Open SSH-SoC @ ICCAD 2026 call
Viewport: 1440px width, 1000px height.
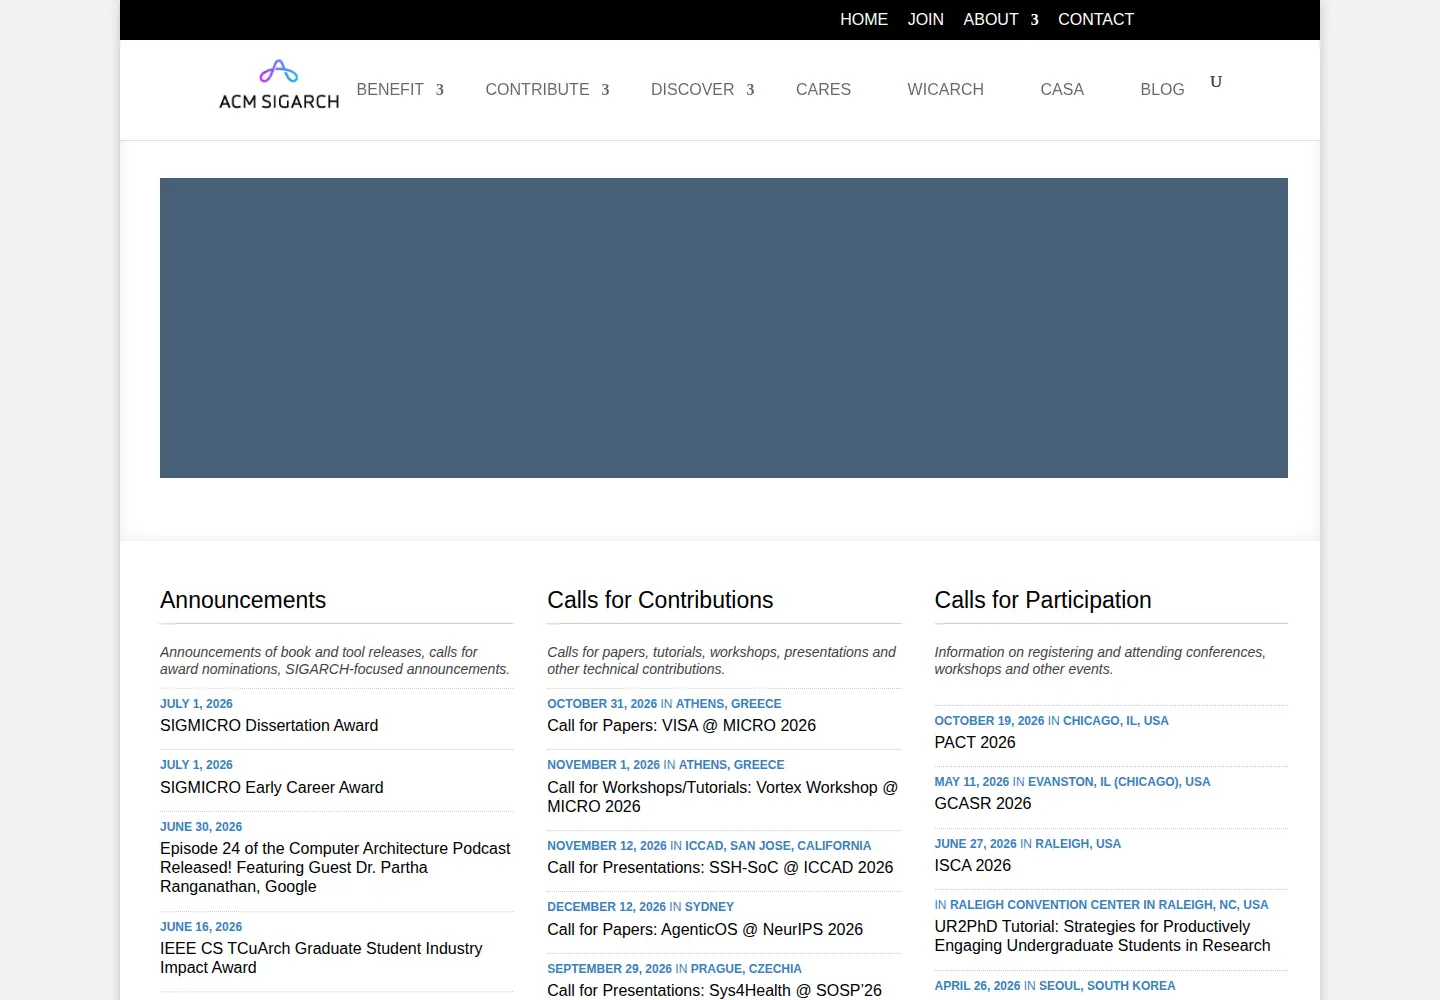(x=720, y=867)
